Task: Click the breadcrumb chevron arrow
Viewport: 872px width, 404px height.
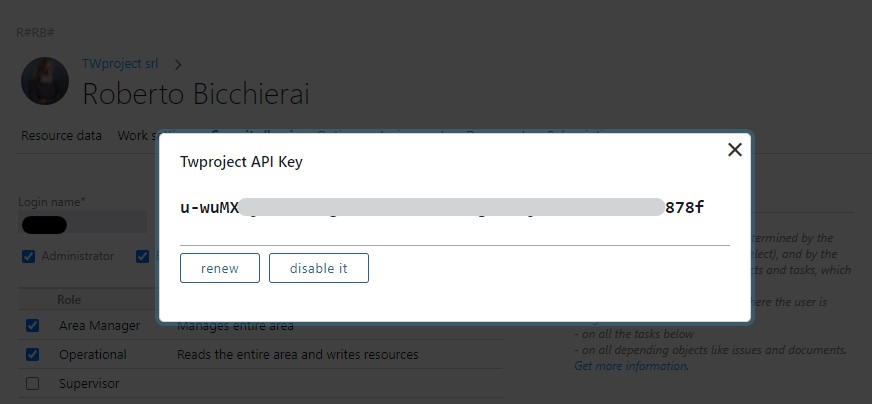Action: coord(180,64)
